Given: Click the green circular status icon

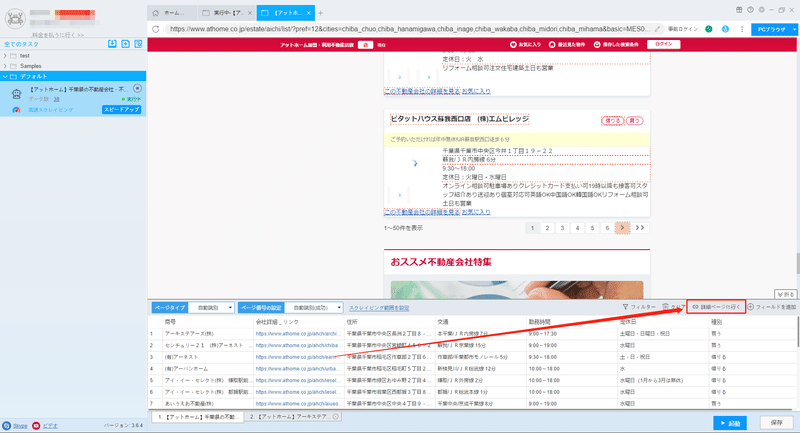Looking at the screenshot, I should [709, 29].
